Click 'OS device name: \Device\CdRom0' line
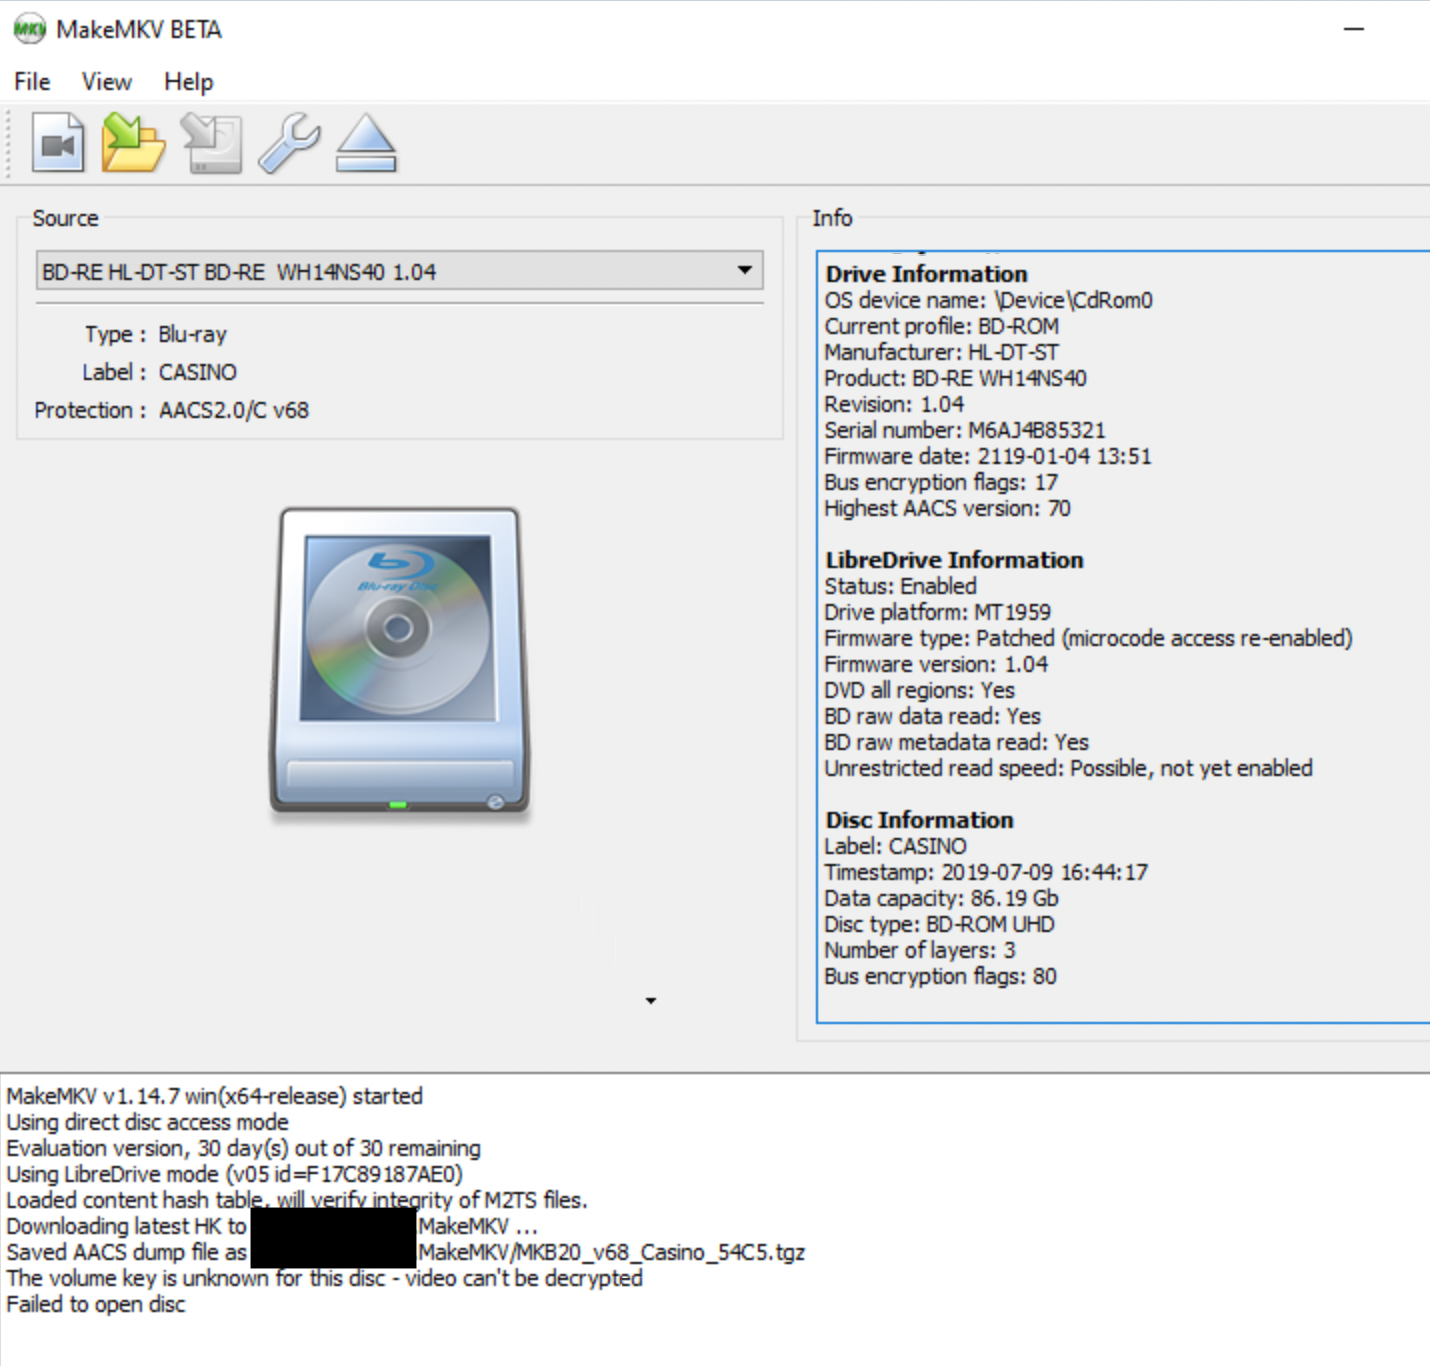 988,300
